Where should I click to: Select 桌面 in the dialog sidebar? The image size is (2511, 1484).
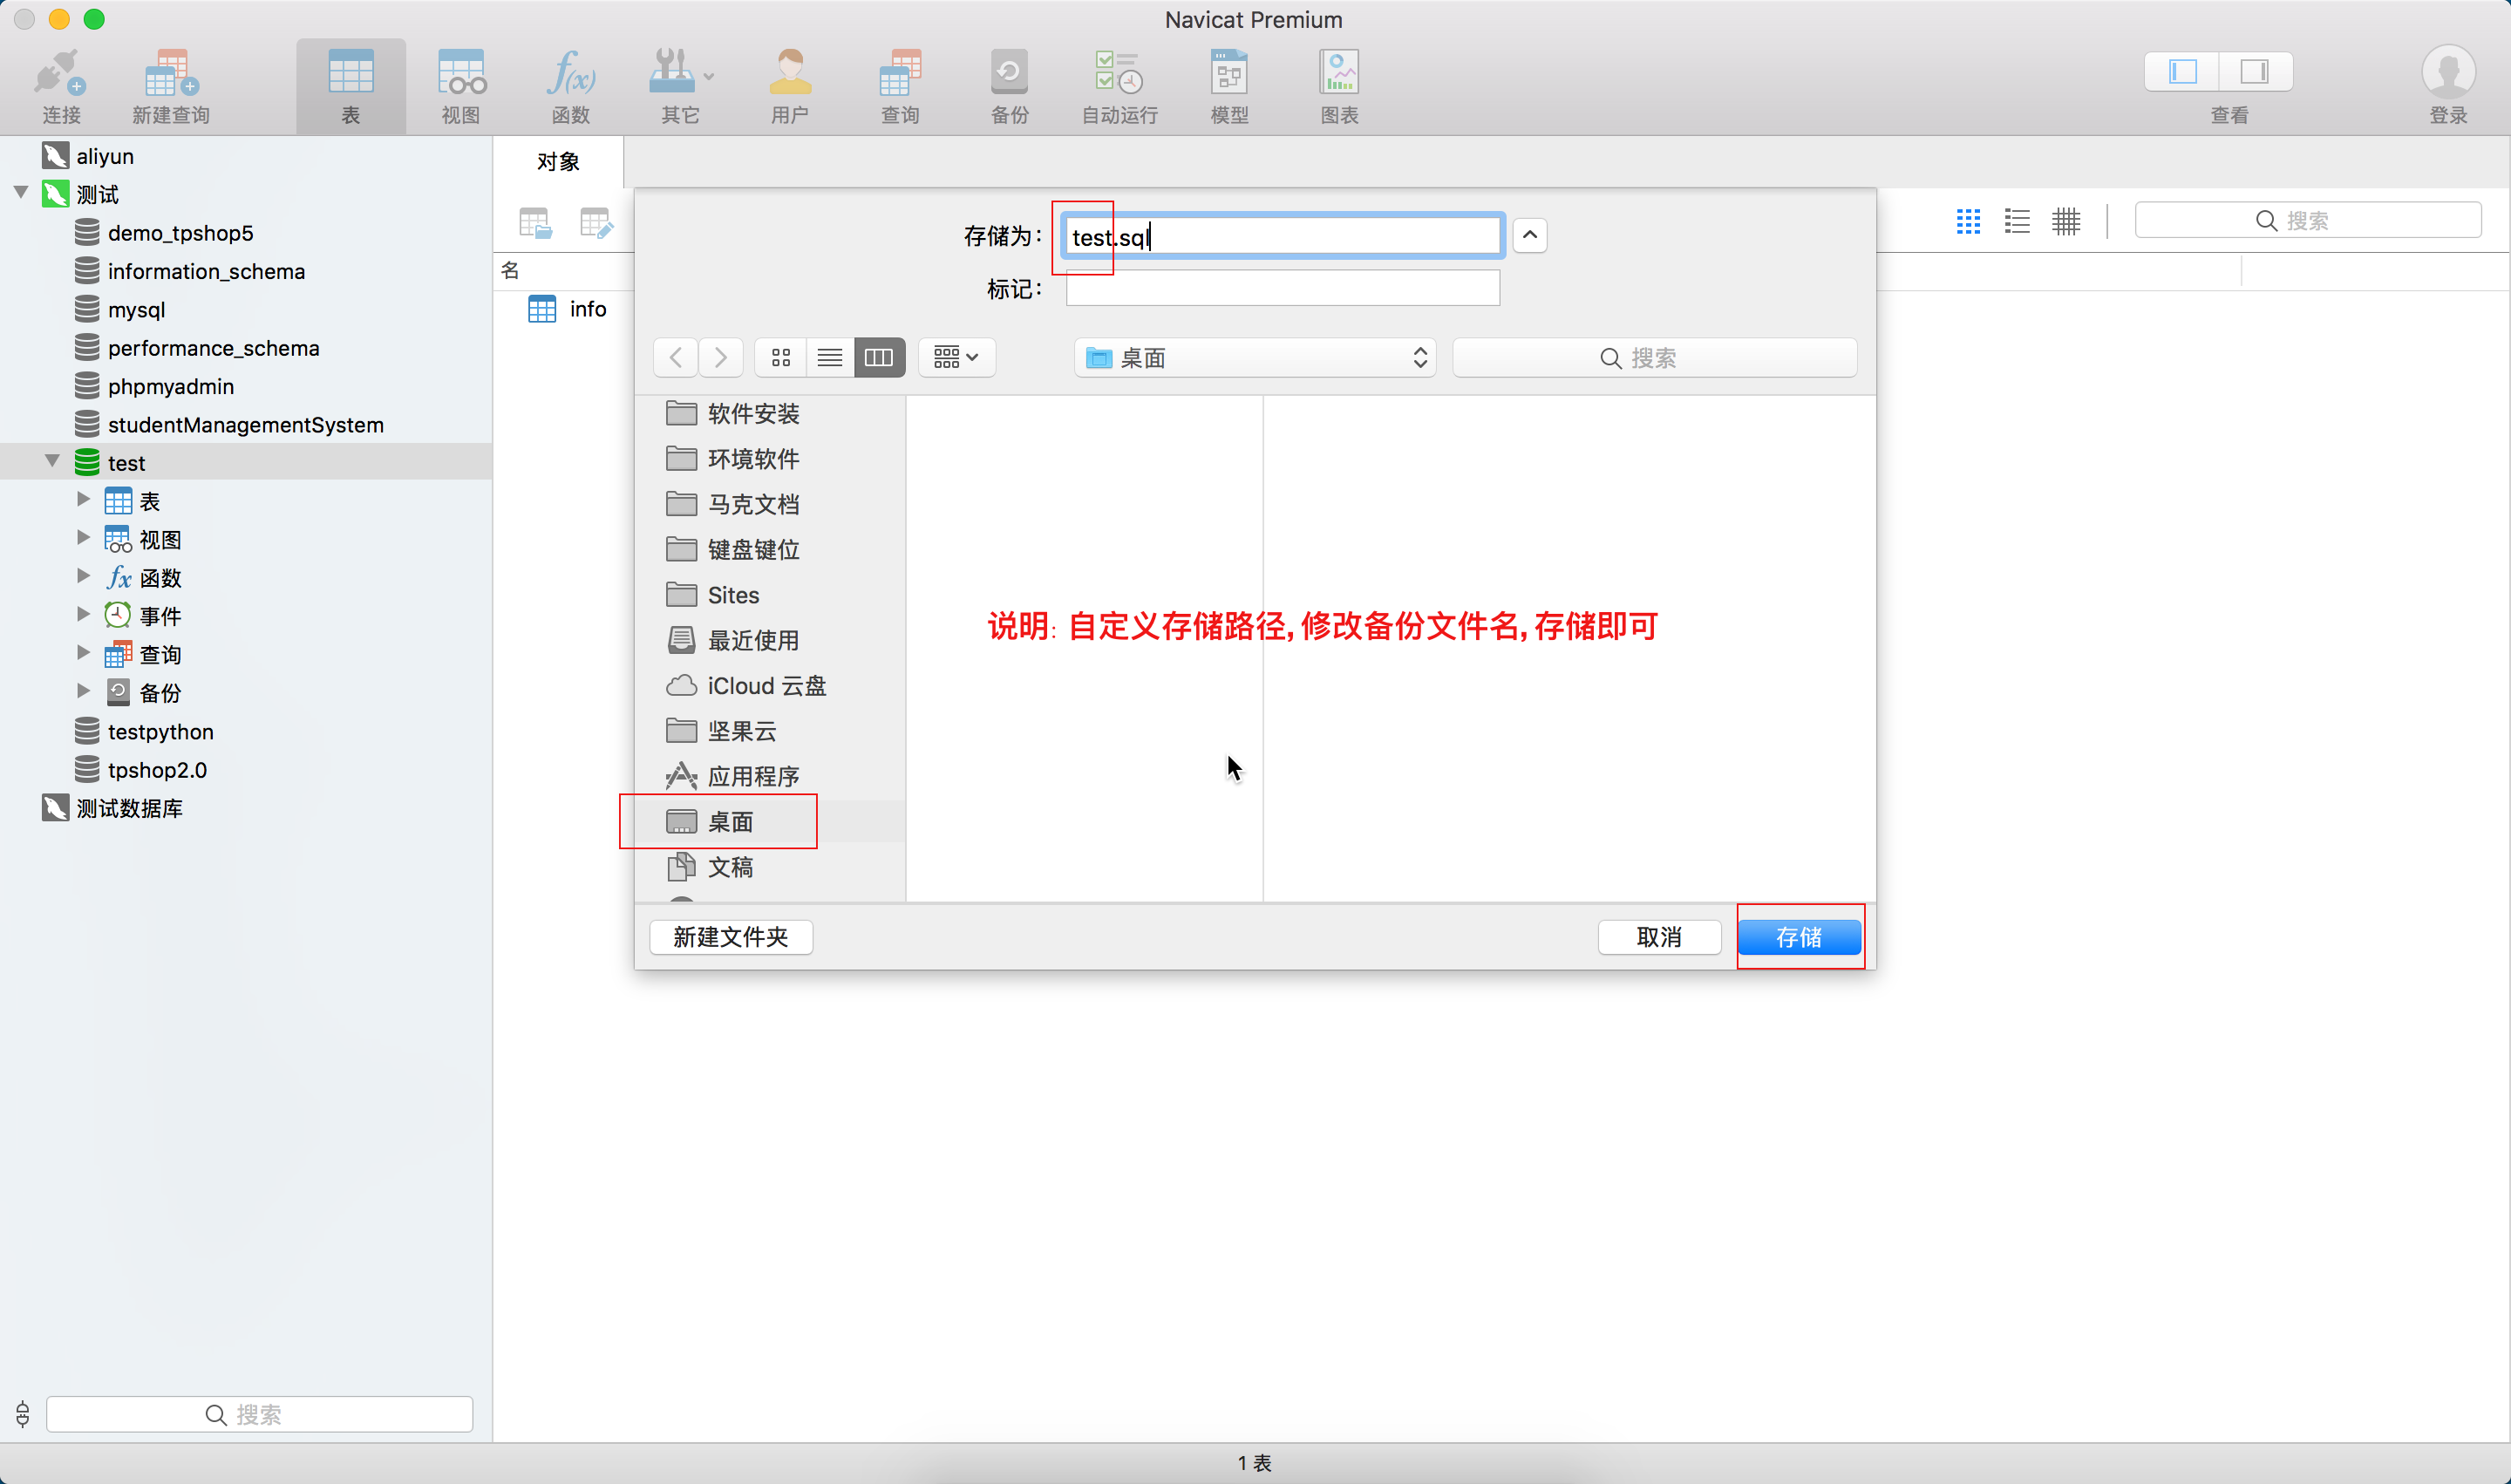coord(730,822)
